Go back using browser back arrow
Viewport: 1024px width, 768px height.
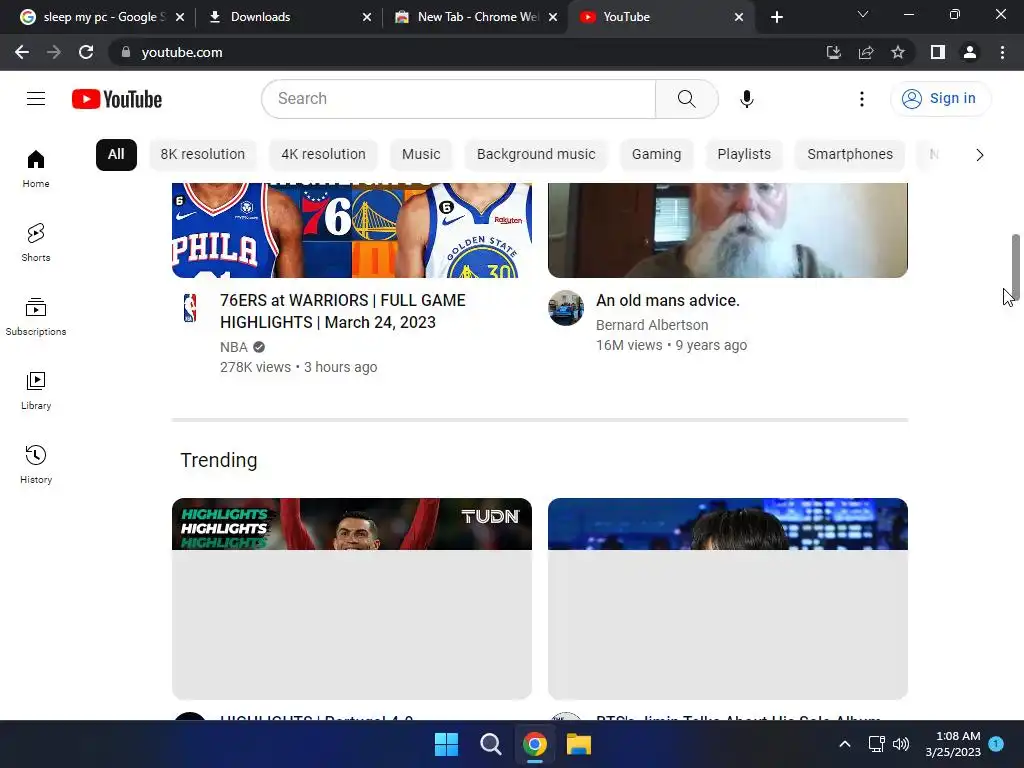(x=22, y=52)
